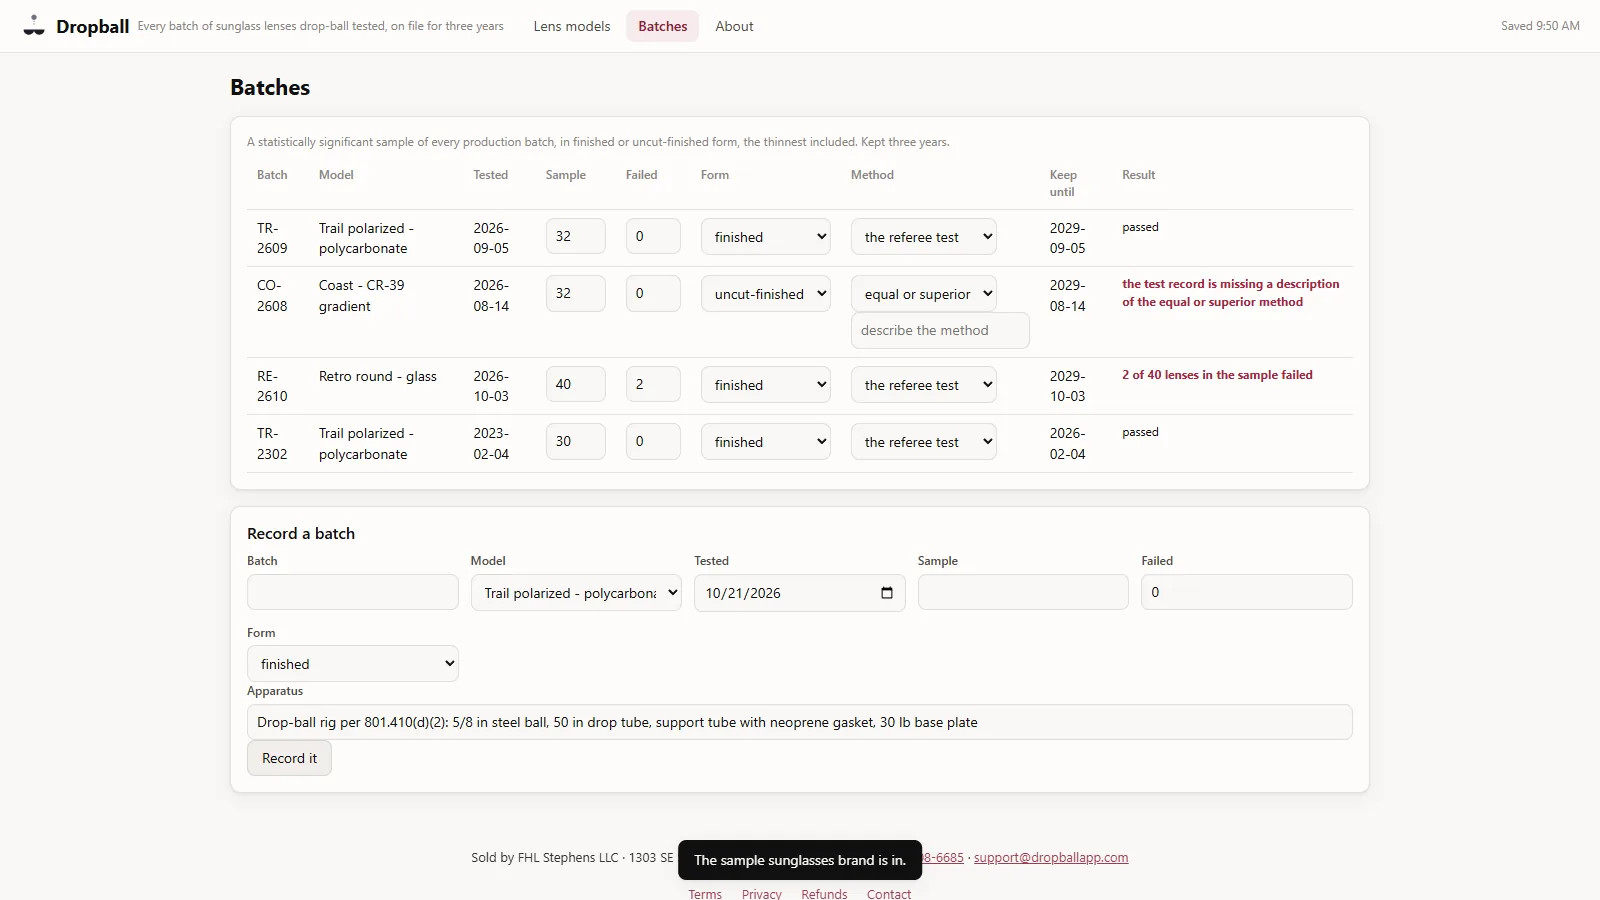Open the Lens models tab
The height and width of the screenshot is (900, 1600).
(572, 26)
